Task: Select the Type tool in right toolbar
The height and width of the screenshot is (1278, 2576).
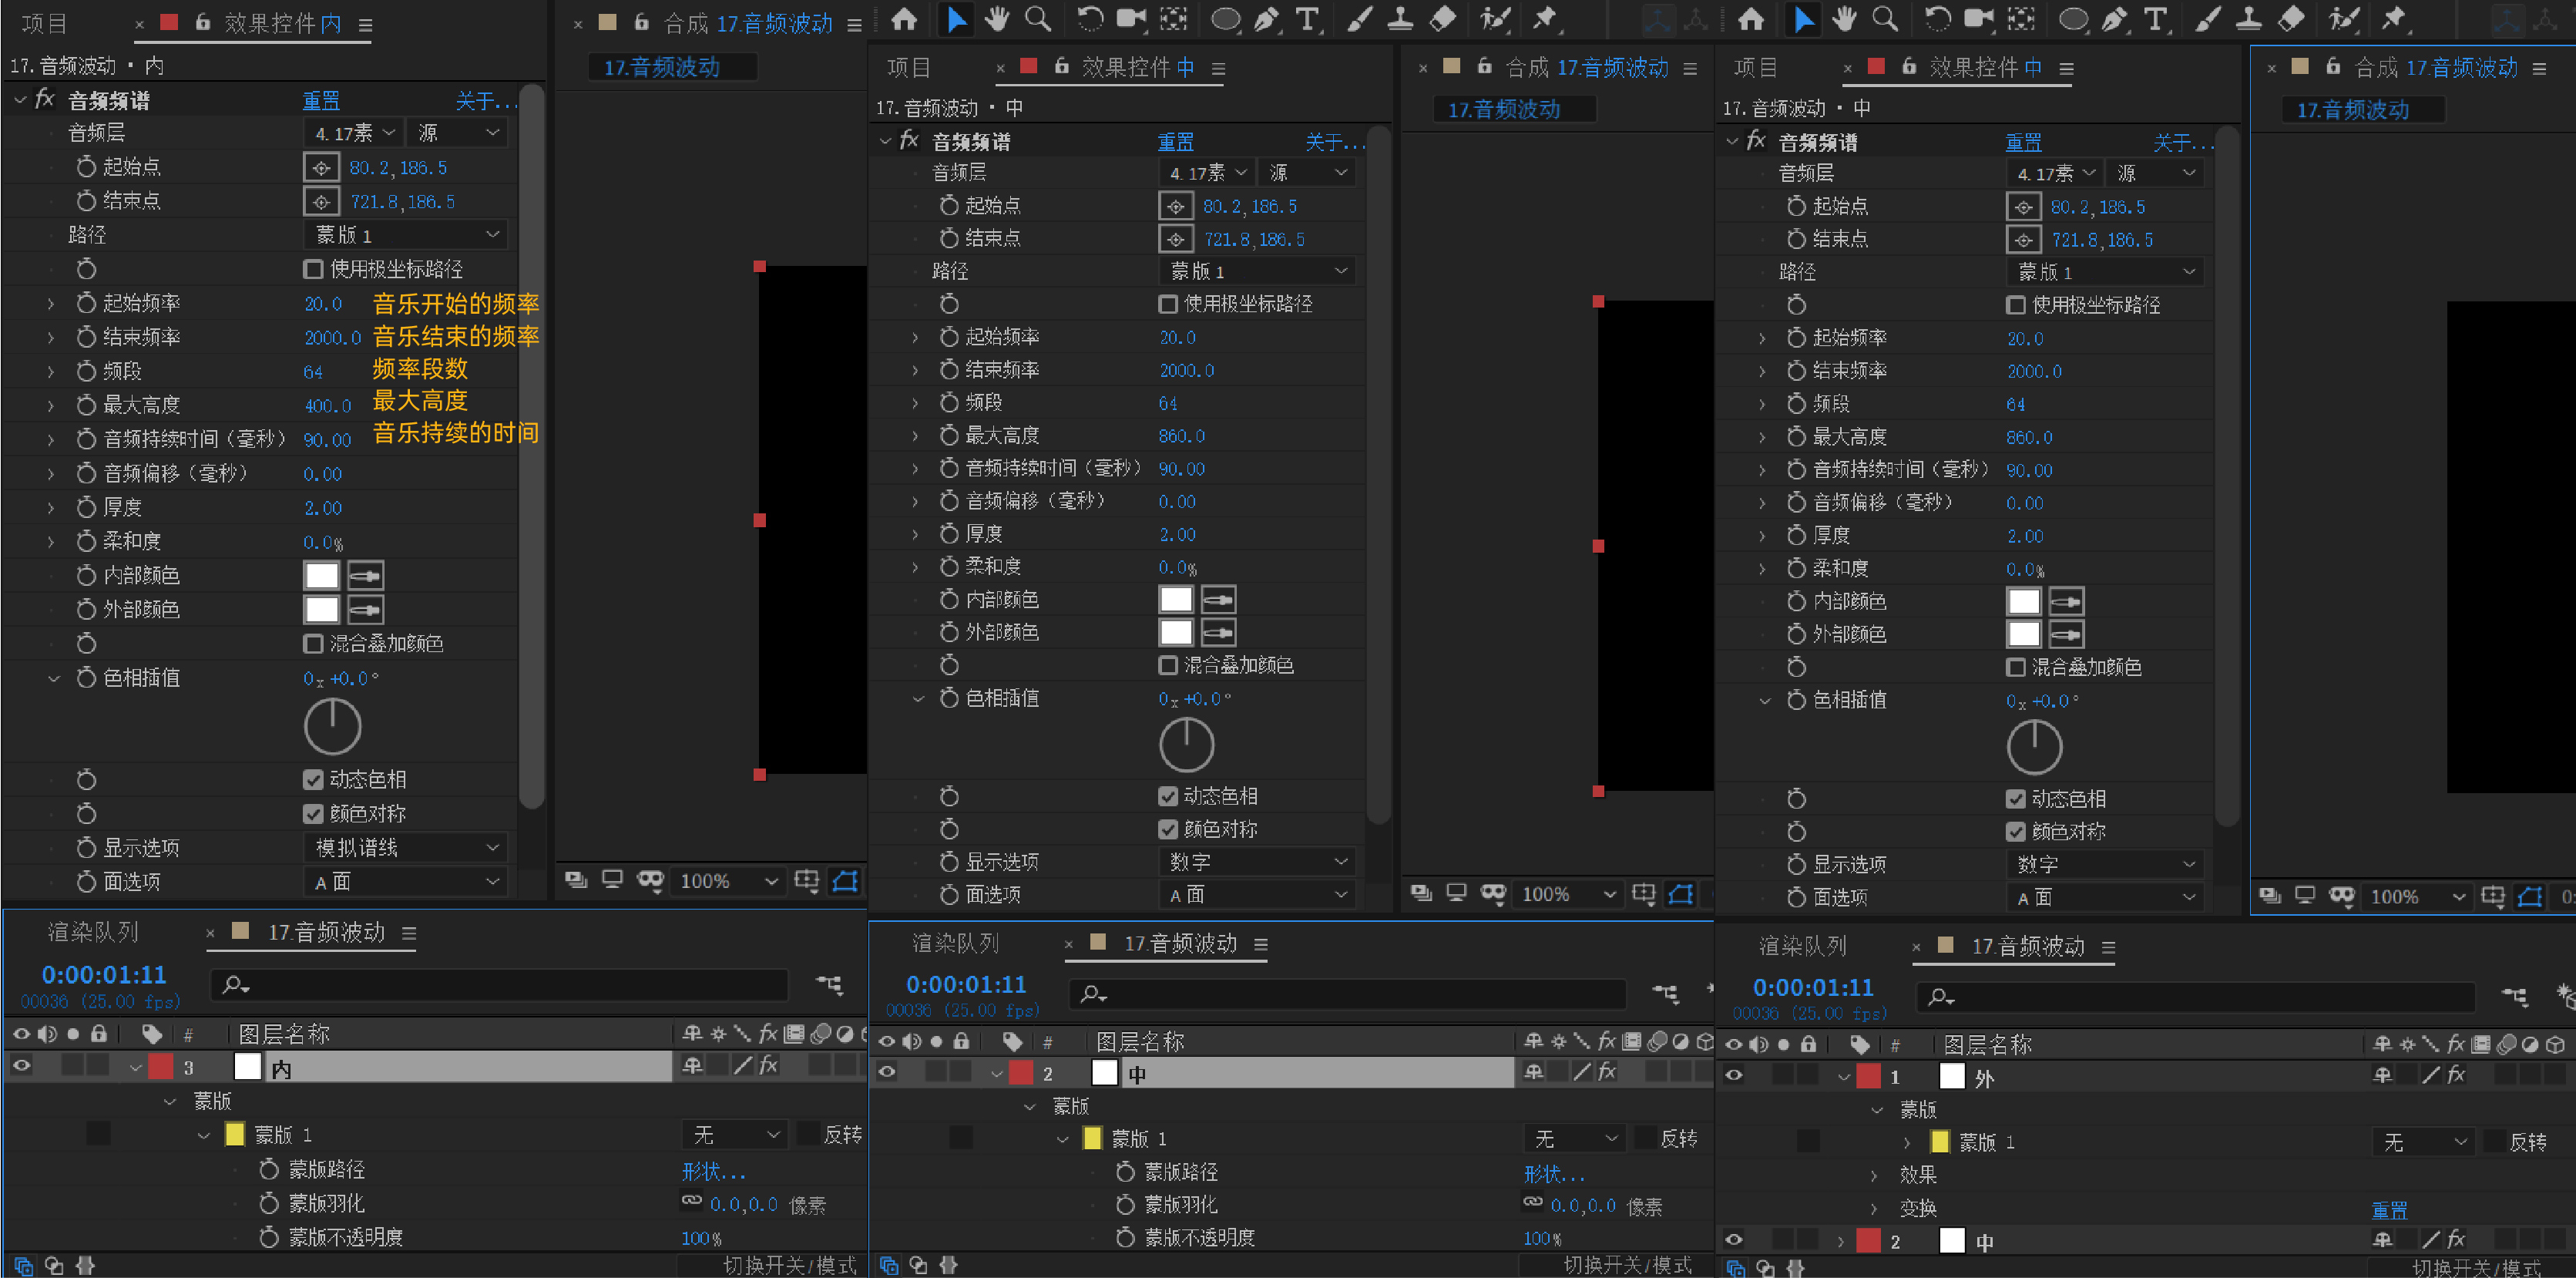Action: point(2155,19)
